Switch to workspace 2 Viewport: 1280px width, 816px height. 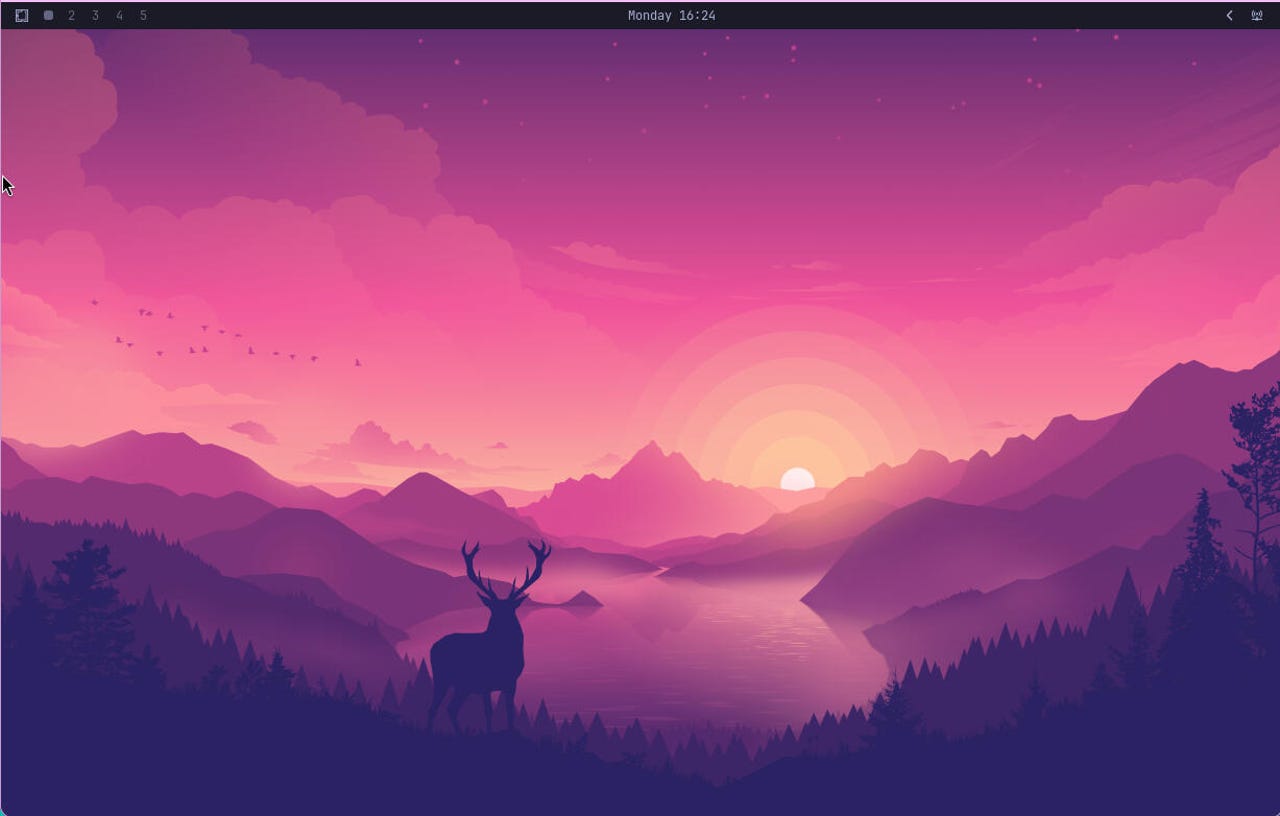(x=71, y=15)
